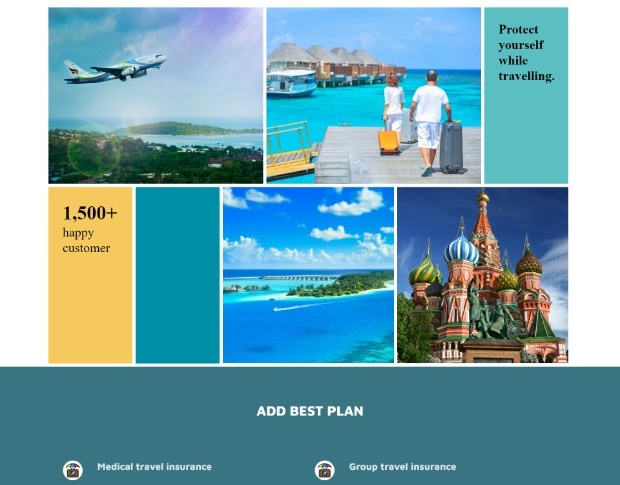Image resolution: width=620 pixels, height=485 pixels.
Task: Click the Medical travel insurance briefcase icon
Action: [x=73, y=470]
